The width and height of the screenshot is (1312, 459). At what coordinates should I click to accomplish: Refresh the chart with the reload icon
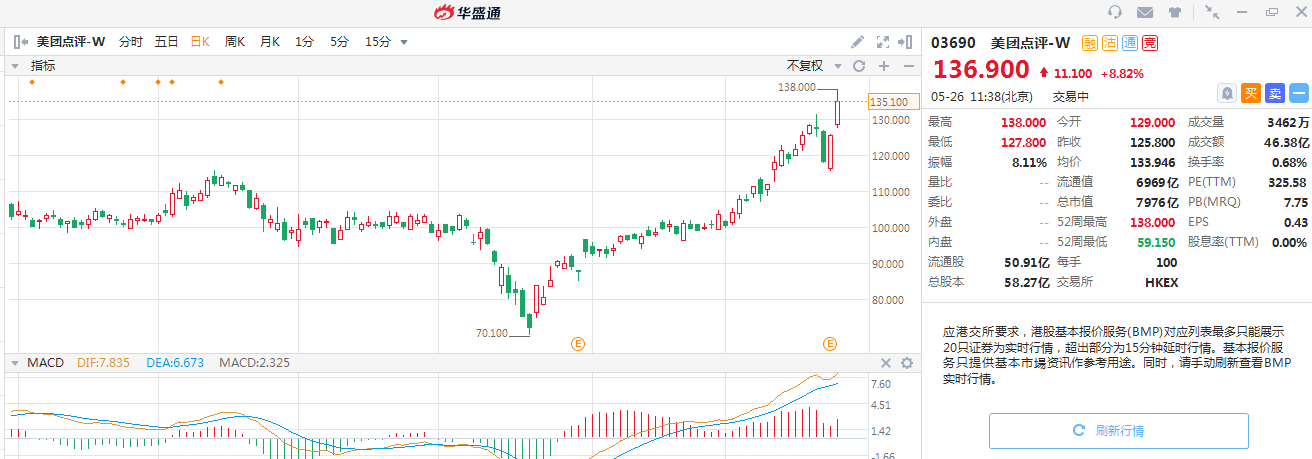click(858, 66)
